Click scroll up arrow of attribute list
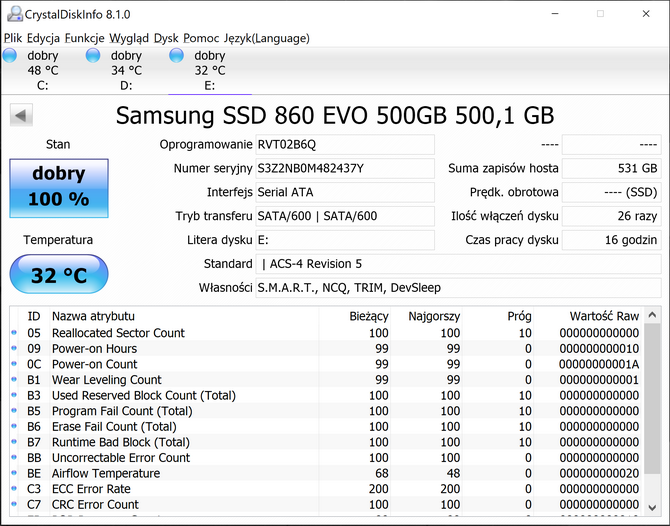This screenshot has width=670, height=526. point(652,315)
